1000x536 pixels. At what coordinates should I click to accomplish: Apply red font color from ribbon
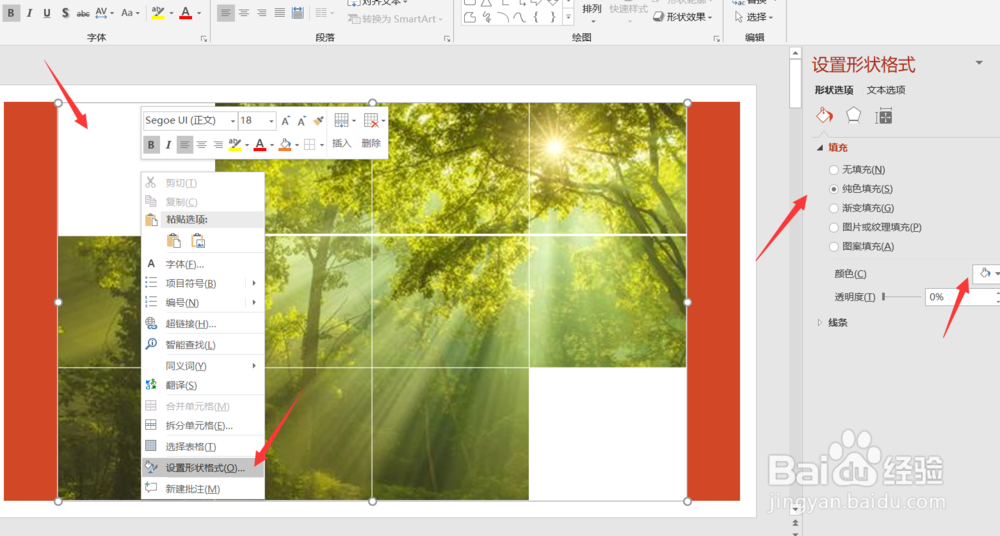(186, 13)
